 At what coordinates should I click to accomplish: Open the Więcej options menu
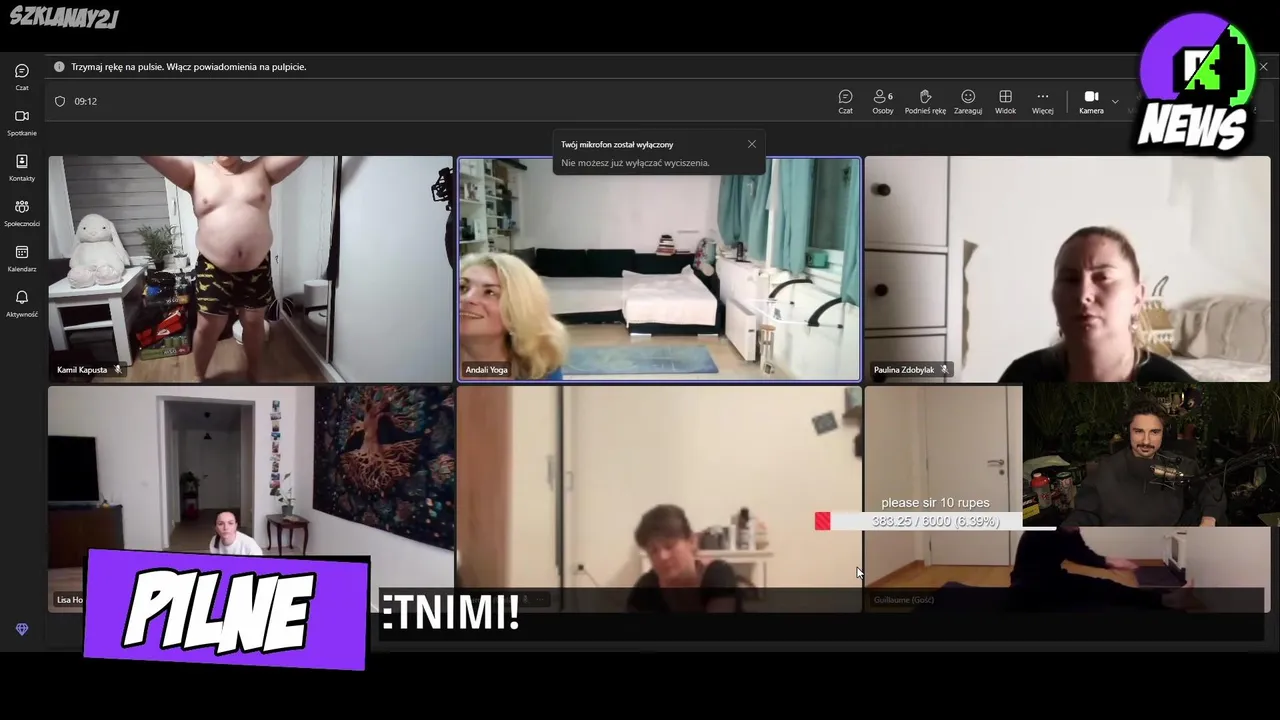tap(1042, 101)
